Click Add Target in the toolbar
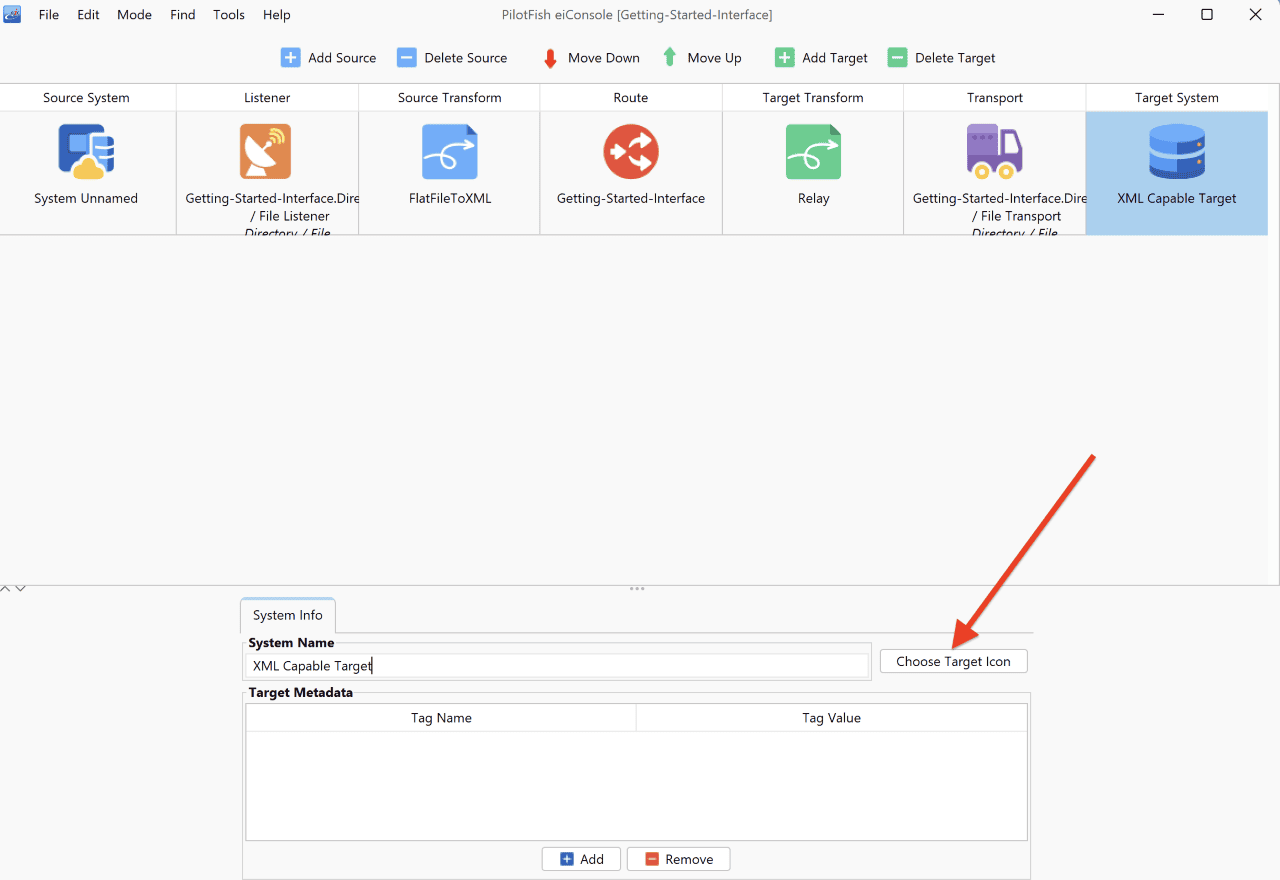The width and height of the screenshot is (1280, 880). point(822,58)
